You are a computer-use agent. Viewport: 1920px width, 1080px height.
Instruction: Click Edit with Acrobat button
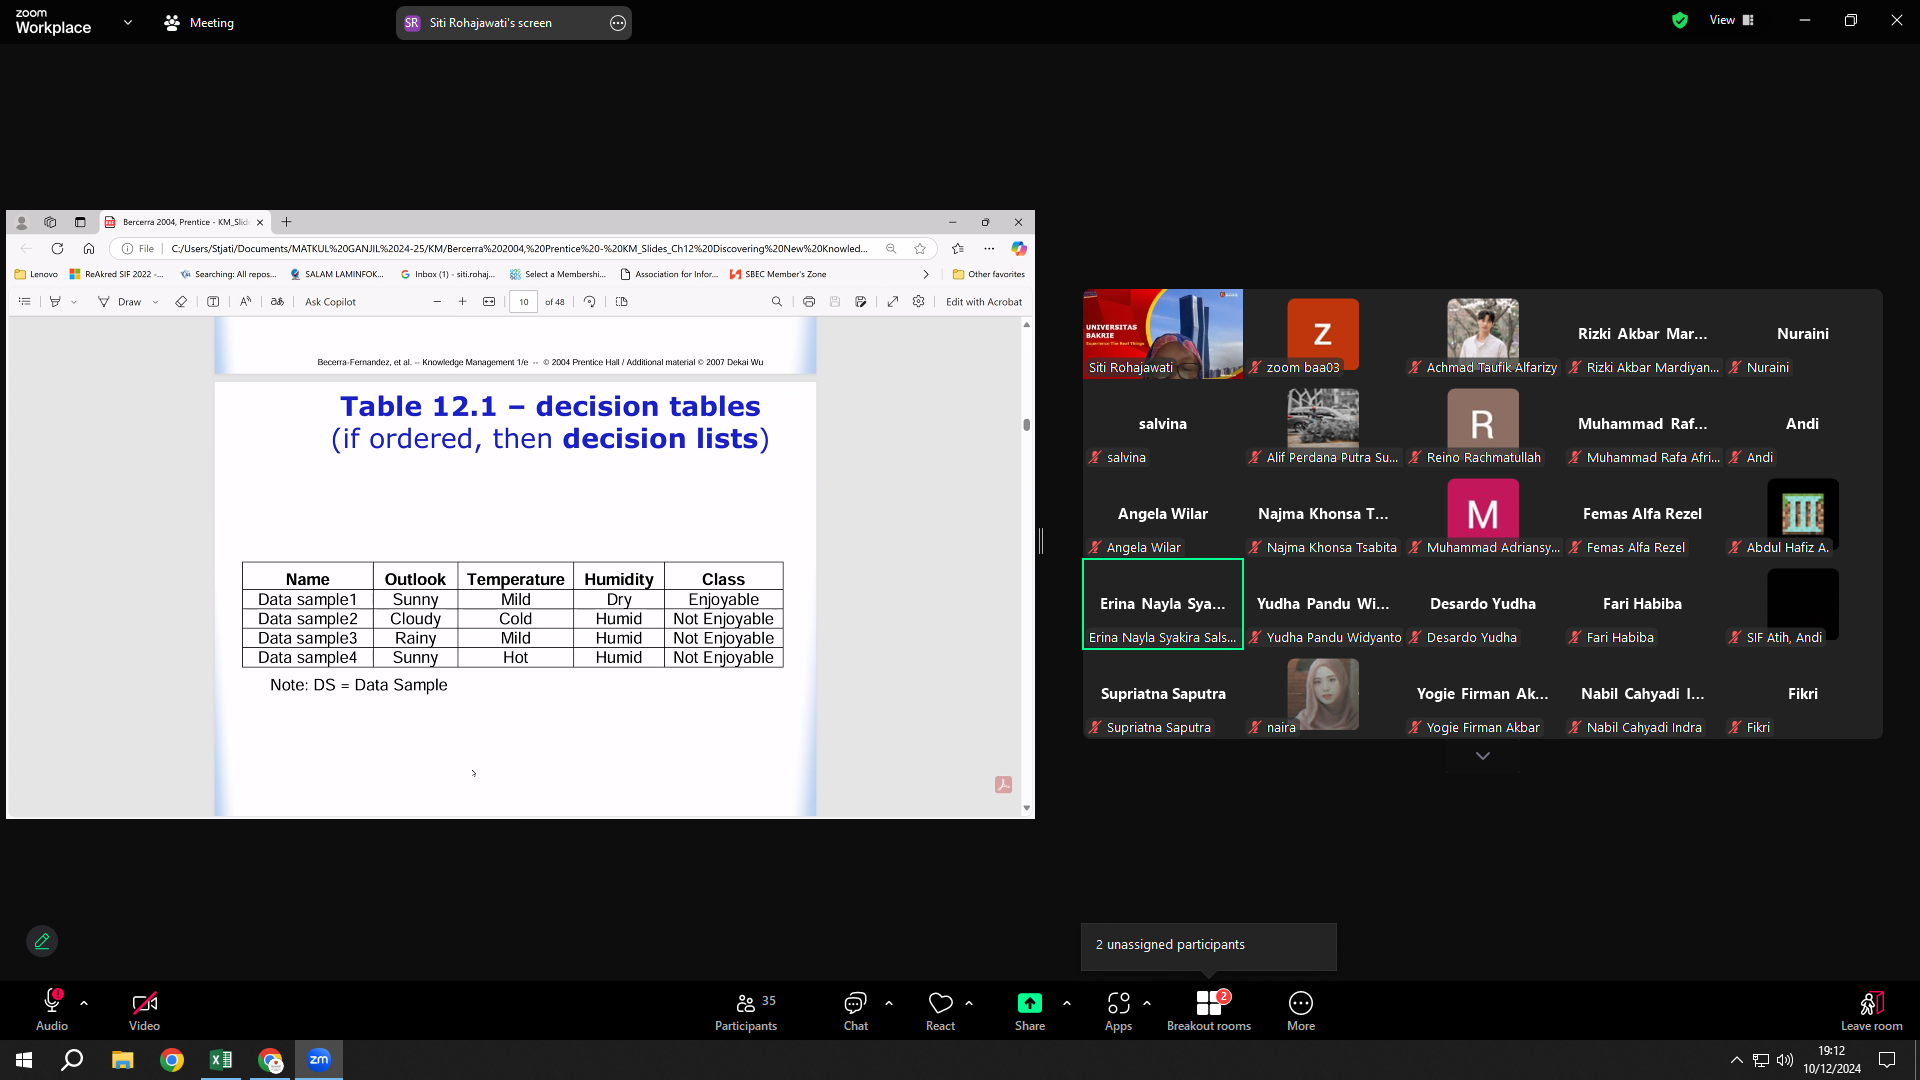[x=984, y=302]
